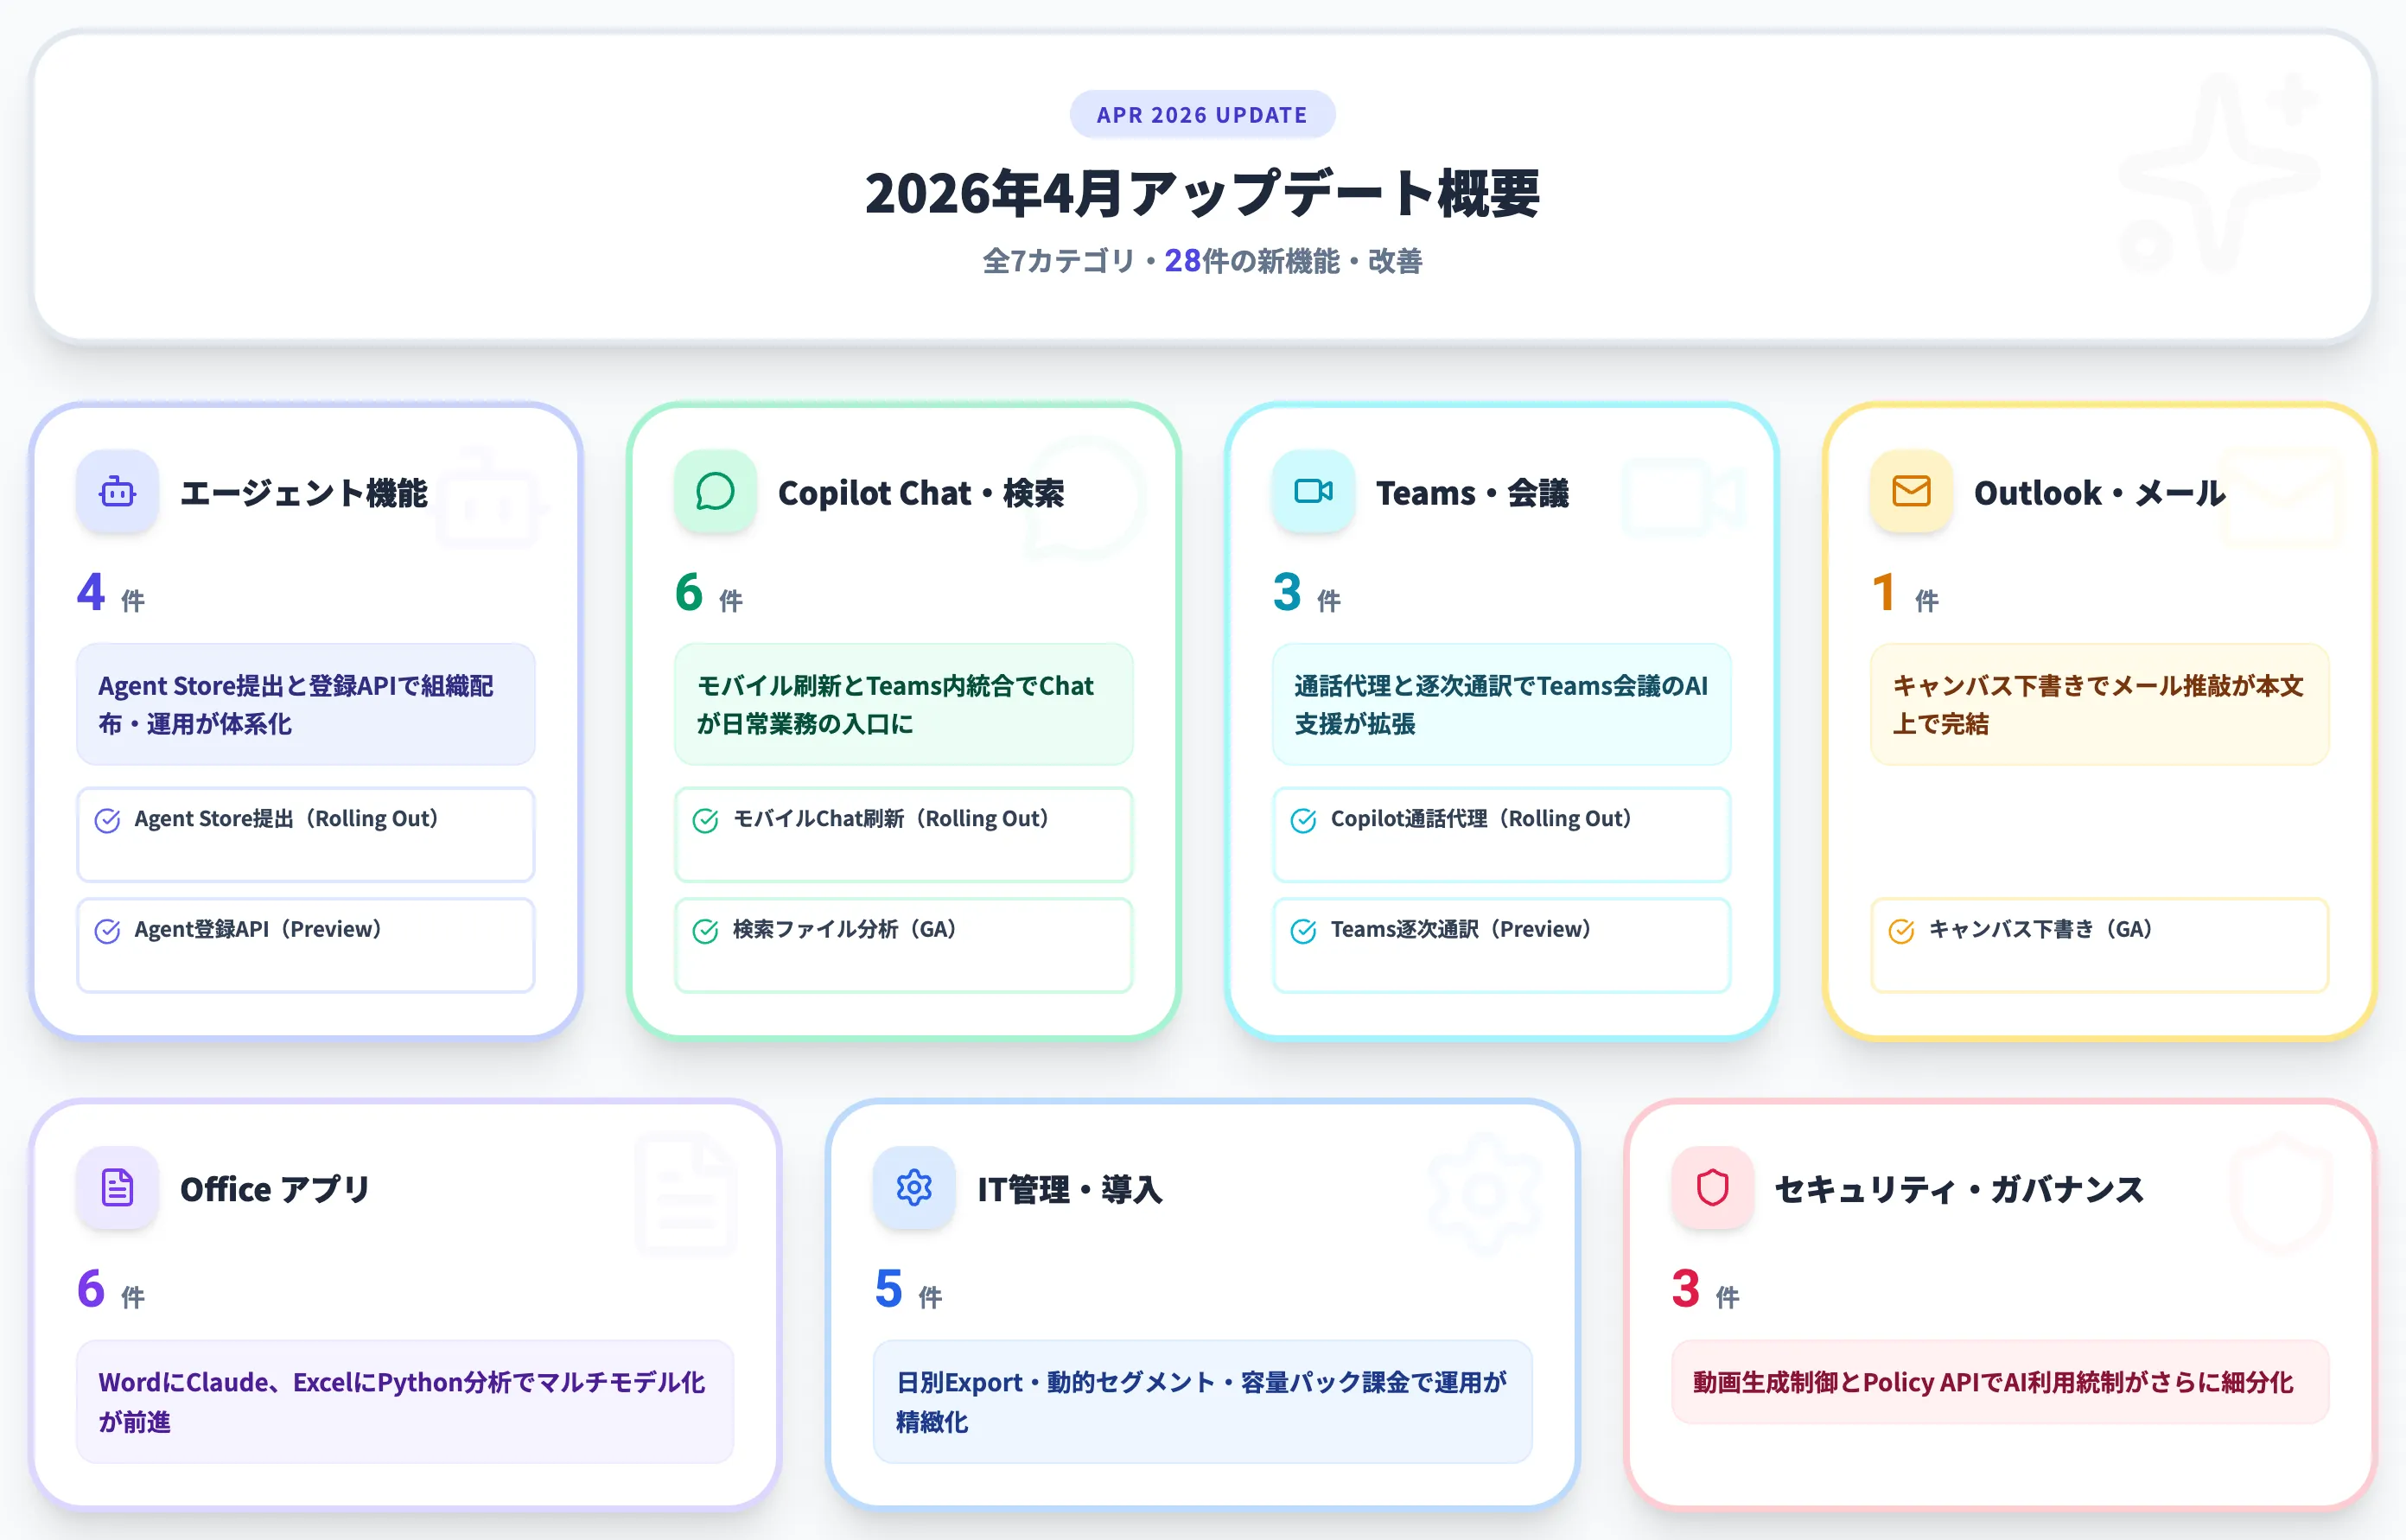
Task: Click check icon beside 検索ファイル分析
Action: pos(705,931)
